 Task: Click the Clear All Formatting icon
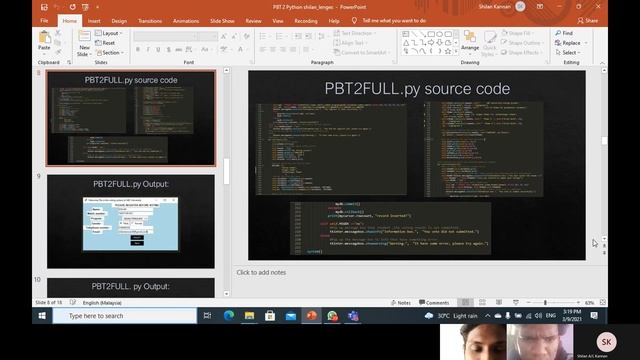point(247,37)
